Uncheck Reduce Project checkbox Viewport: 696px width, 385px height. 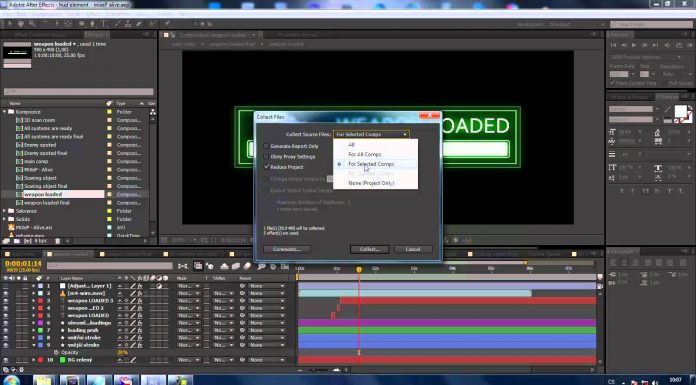pos(266,167)
